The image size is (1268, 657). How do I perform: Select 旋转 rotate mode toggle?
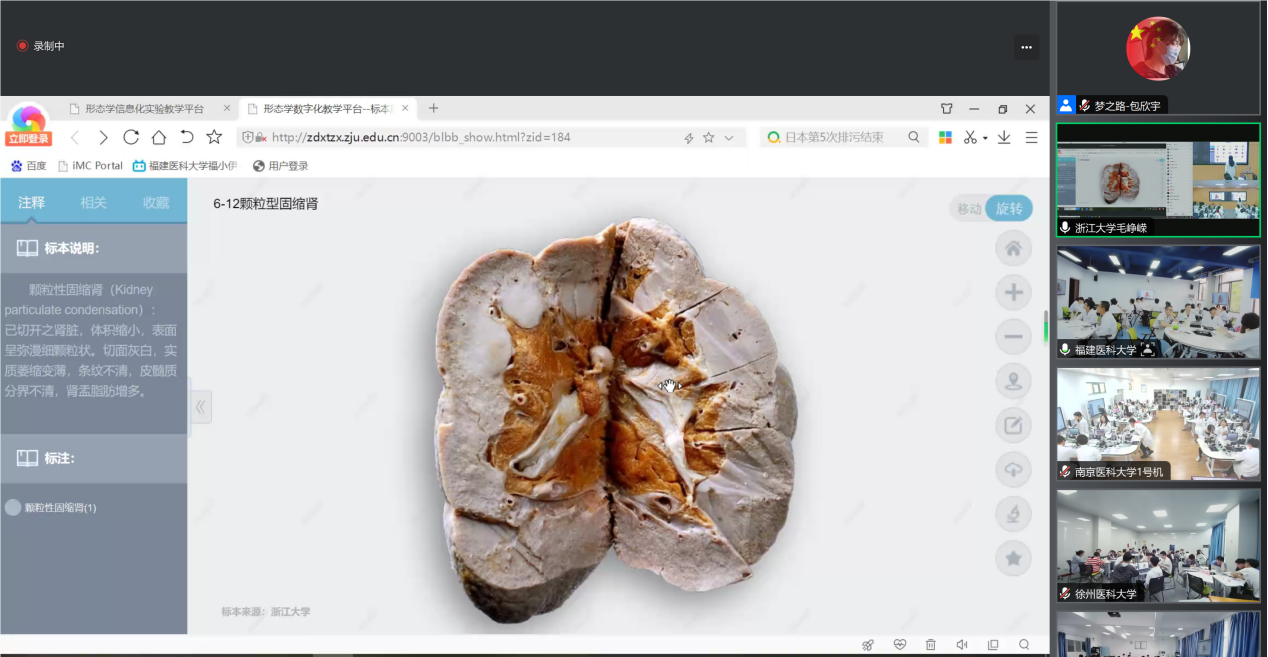1009,209
